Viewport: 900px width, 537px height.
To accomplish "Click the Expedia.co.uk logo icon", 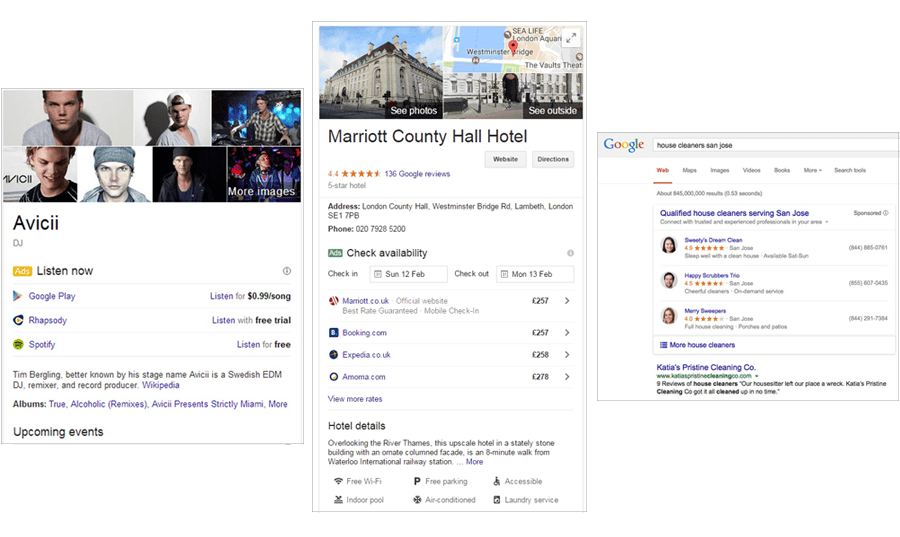I will pyautogui.click(x=333, y=355).
